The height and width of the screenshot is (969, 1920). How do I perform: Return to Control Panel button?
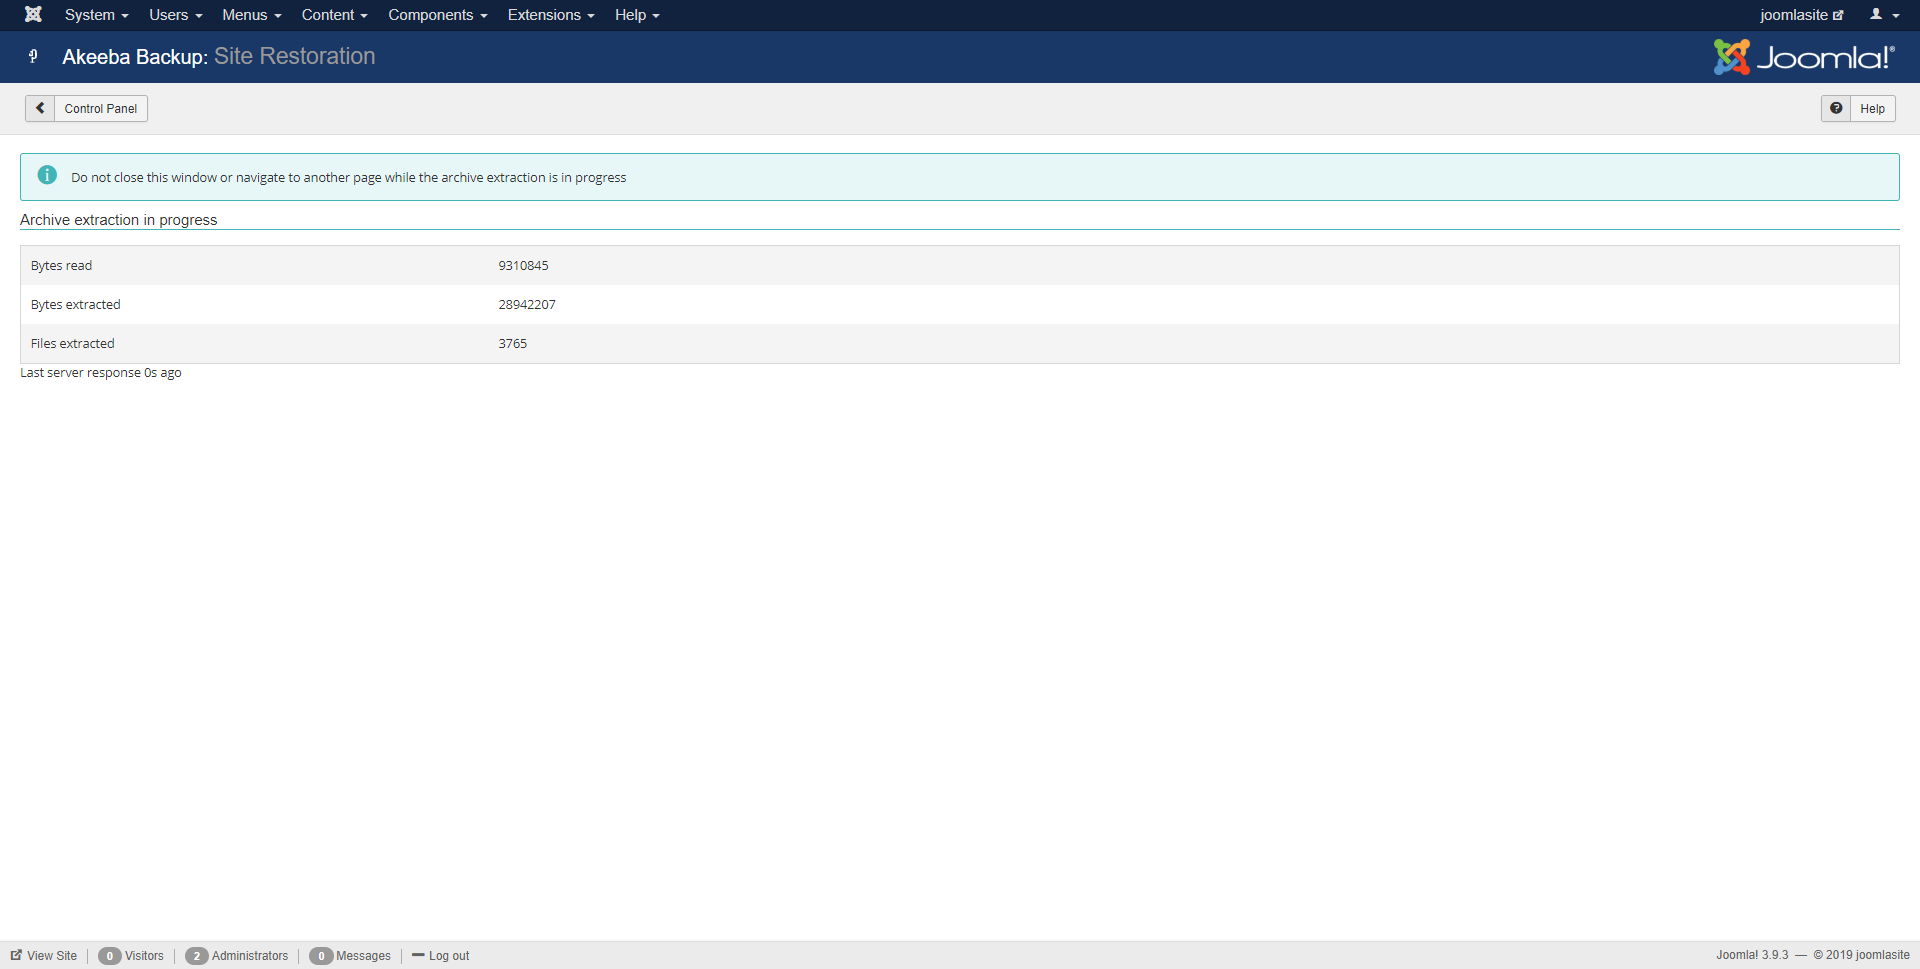[x=100, y=108]
